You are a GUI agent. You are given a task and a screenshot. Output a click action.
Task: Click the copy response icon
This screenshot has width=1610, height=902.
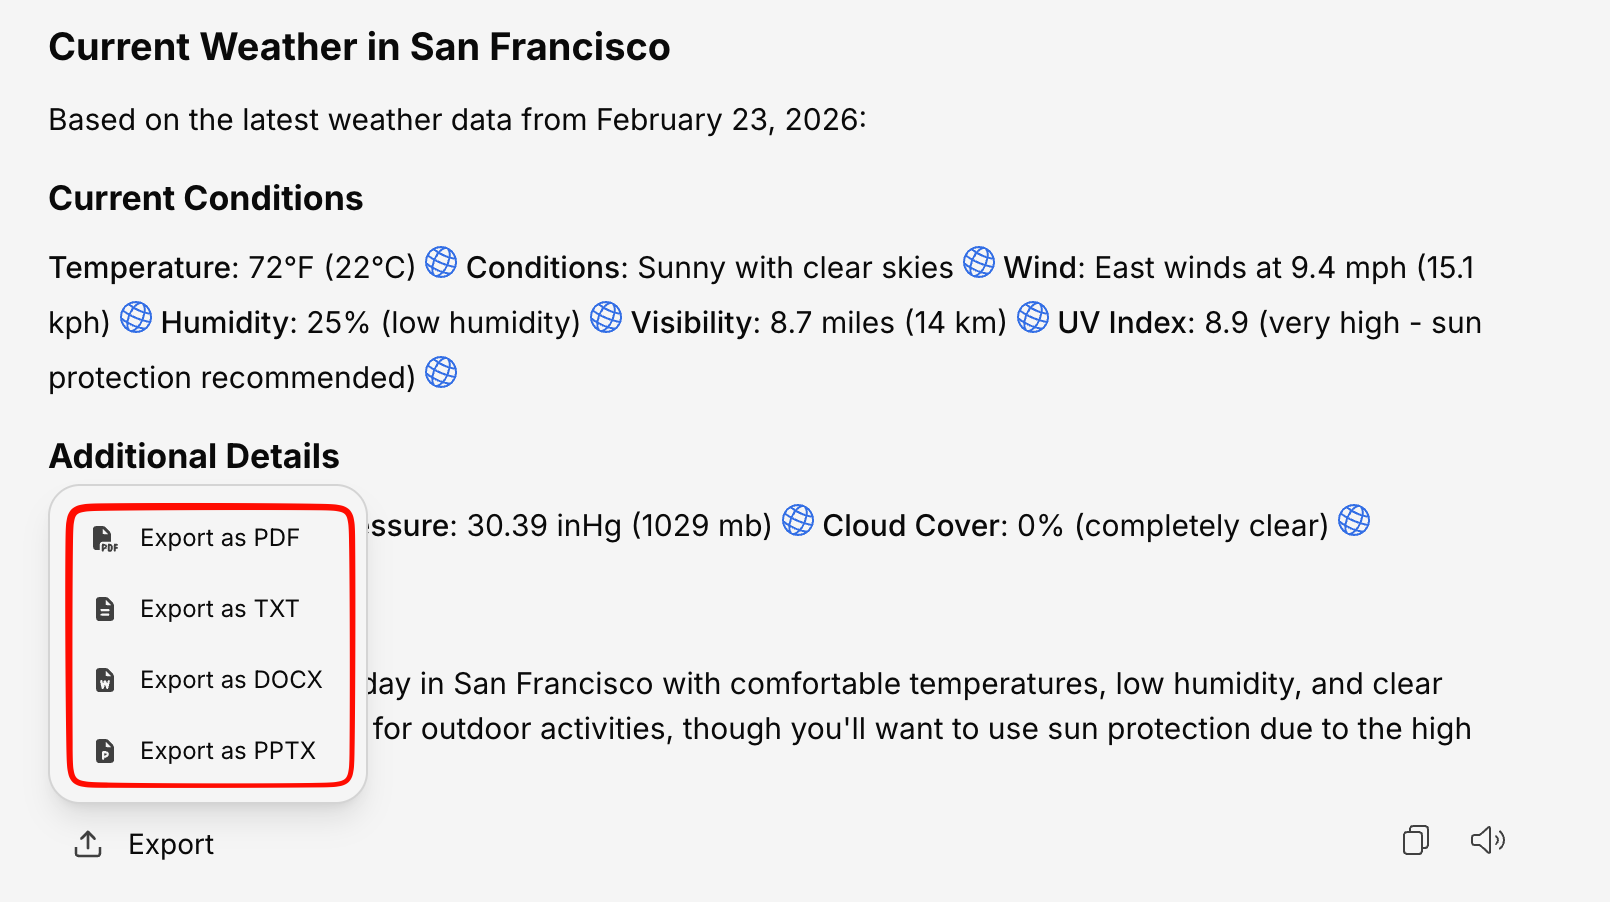tap(1415, 840)
